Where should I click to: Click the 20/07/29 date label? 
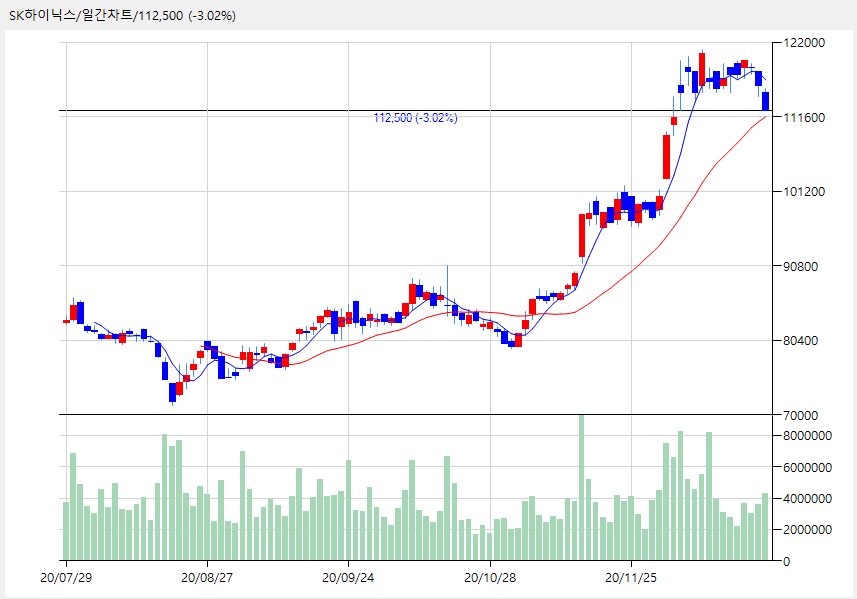(x=66, y=578)
